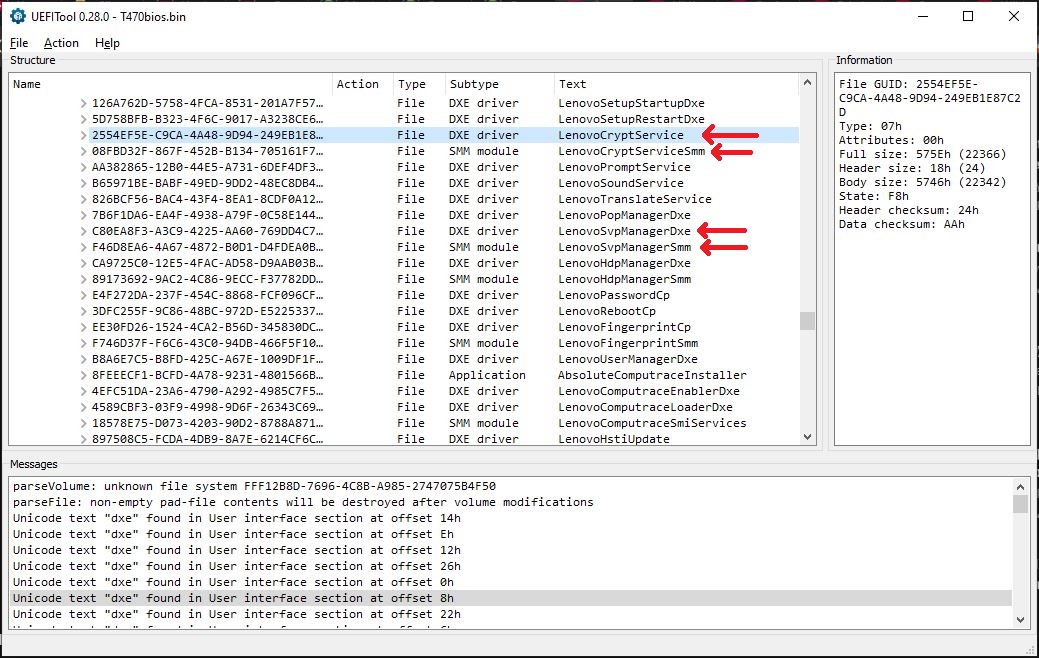Select GUID 5D758BFB-B323-4F6C-9017-A3238CE6 row
1039x658 pixels.
click(x=207, y=119)
